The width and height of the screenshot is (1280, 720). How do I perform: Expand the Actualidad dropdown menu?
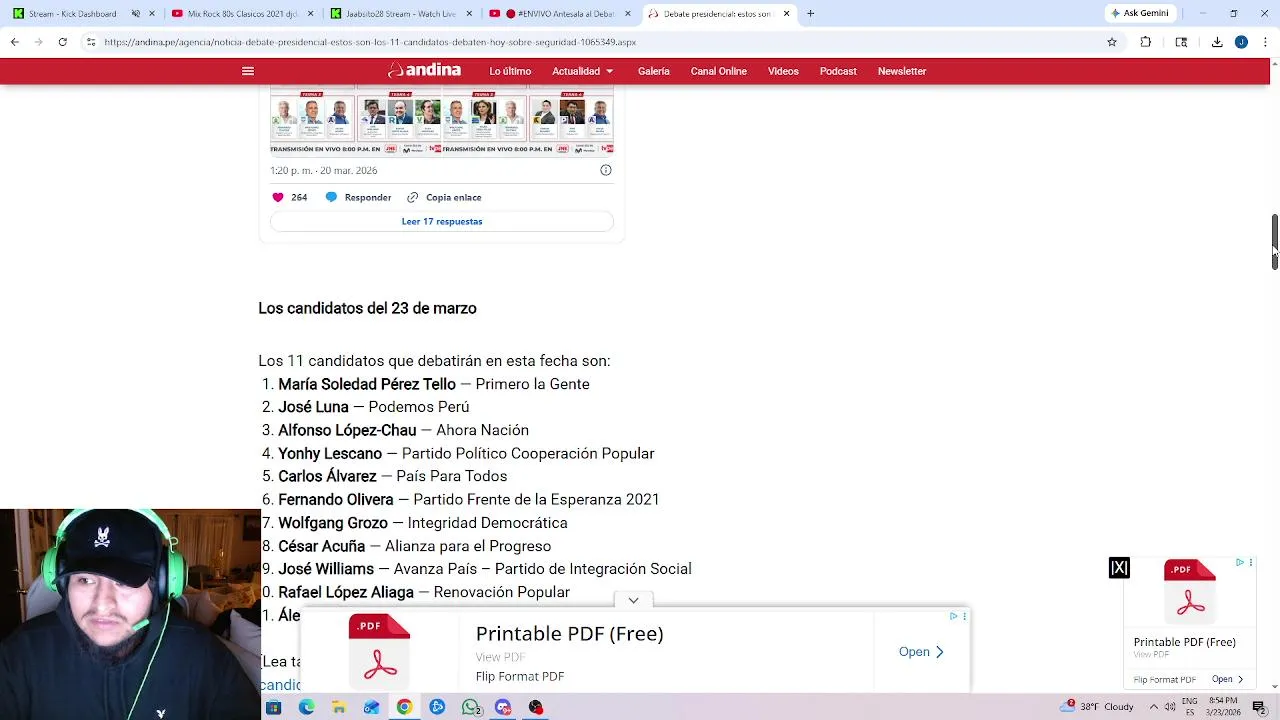tap(583, 71)
